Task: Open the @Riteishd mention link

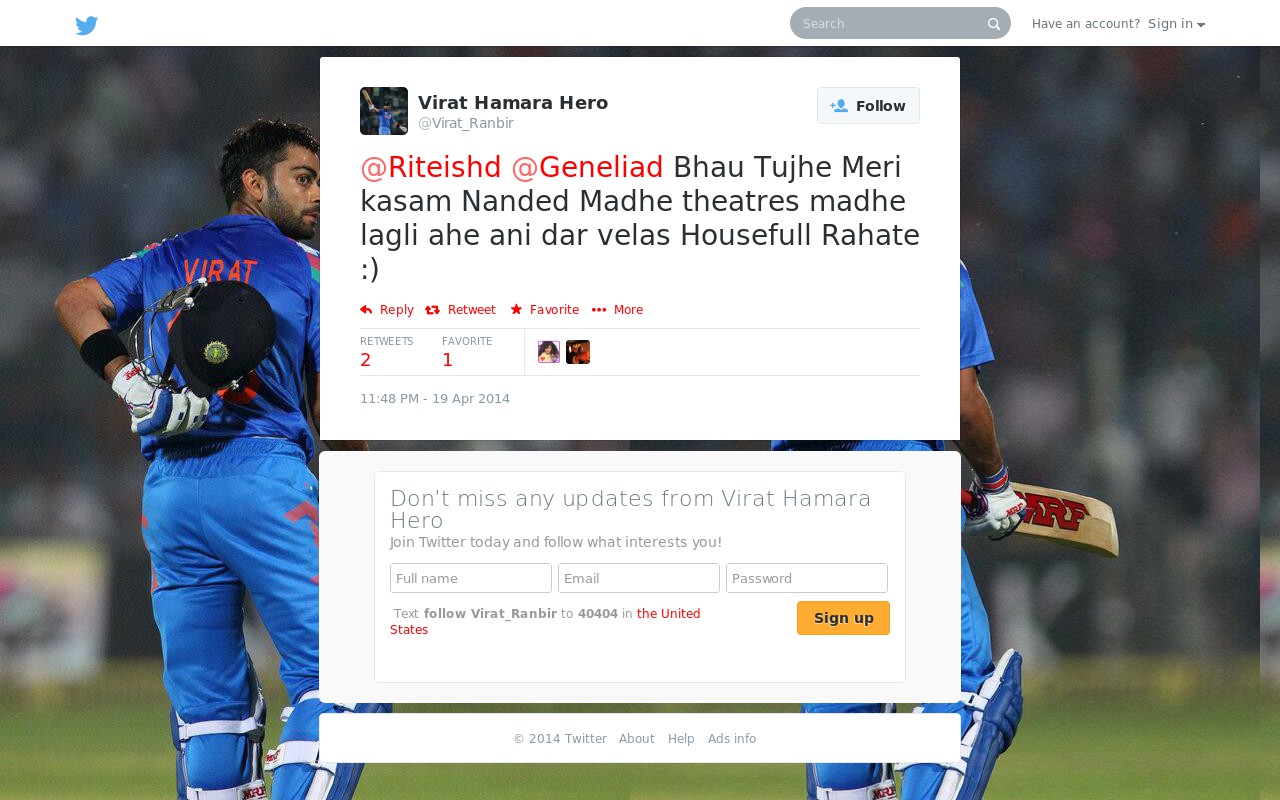Action: coord(431,167)
